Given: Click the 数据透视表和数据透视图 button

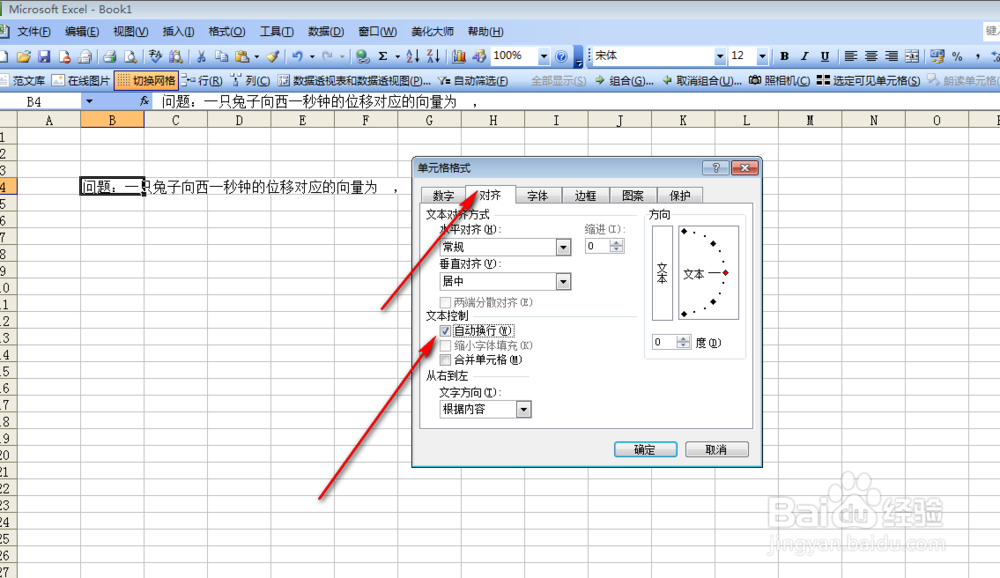Looking at the screenshot, I should coord(355,81).
